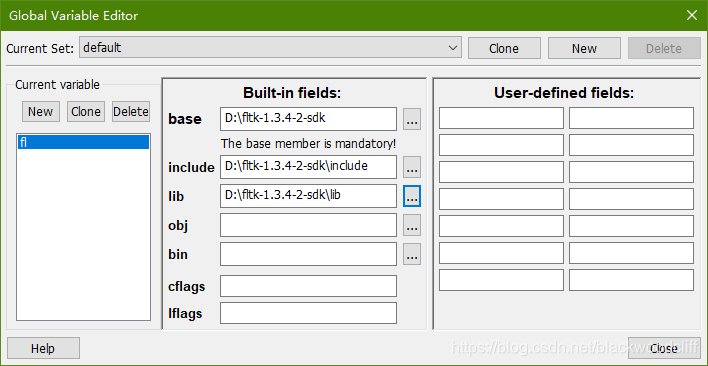The height and width of the screenshot is (366, 708).
Task: Browse for the include directory
Action: [412, 167]
